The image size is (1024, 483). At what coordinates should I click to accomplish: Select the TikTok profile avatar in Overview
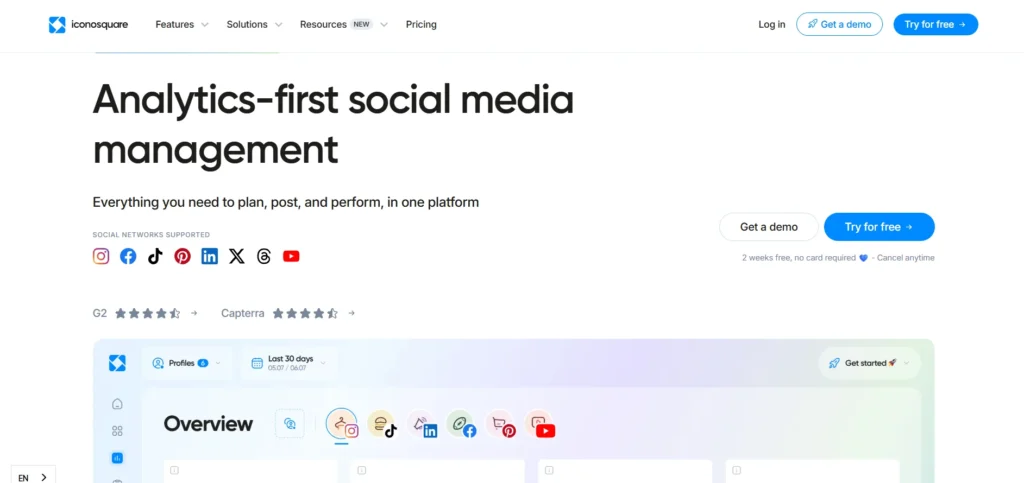pyautogui.click(x=381, y=424)
